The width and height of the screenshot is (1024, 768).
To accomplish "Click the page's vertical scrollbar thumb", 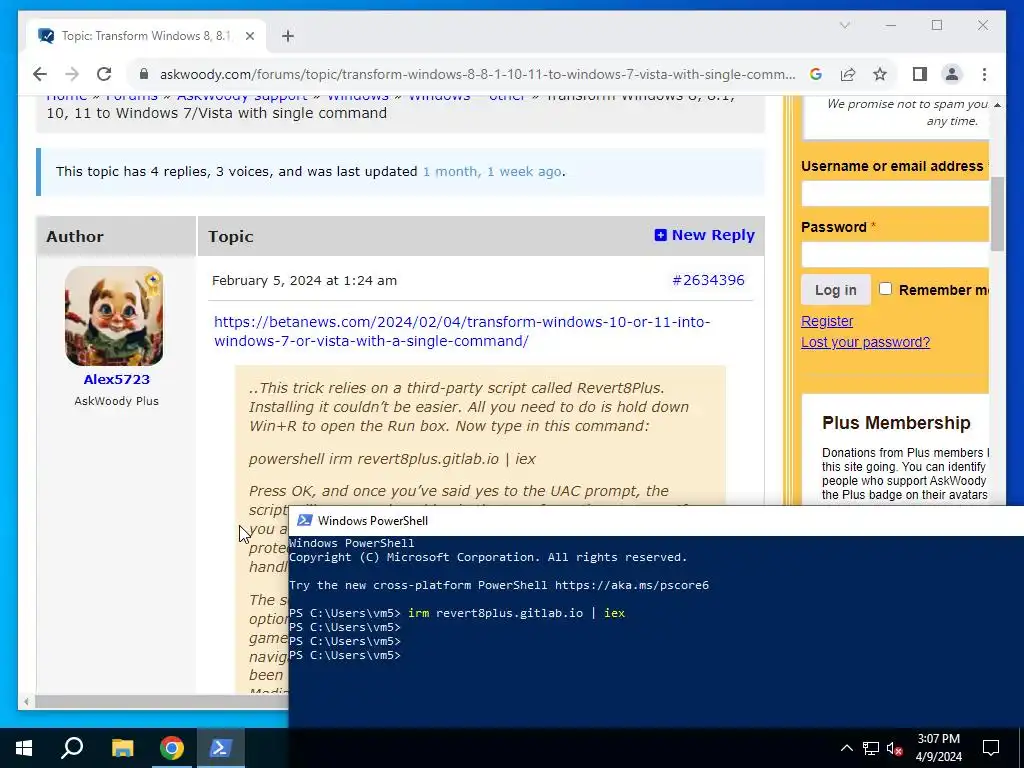I will click(997, 213).
